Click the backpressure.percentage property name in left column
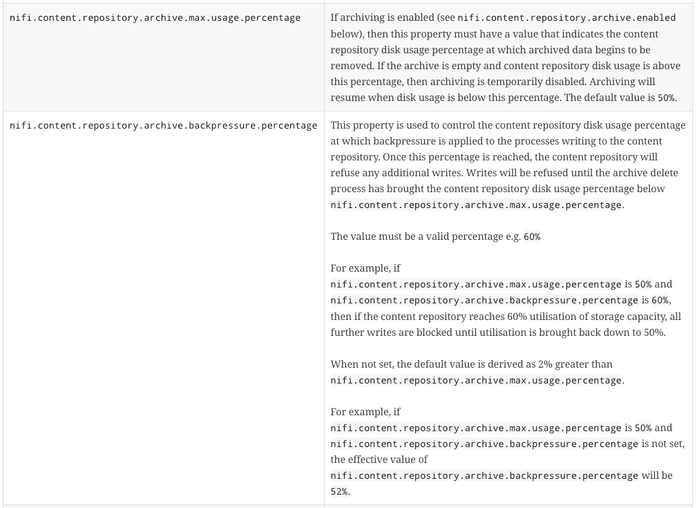The height and width of the screenshot is (508, 697). [163, 126]
